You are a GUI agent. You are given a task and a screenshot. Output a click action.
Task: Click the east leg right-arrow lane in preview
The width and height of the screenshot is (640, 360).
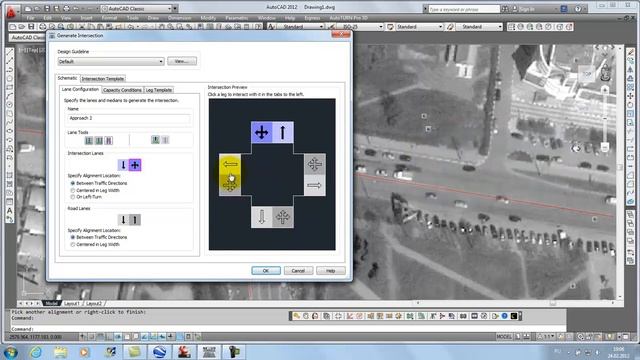(x=314, y=185)
